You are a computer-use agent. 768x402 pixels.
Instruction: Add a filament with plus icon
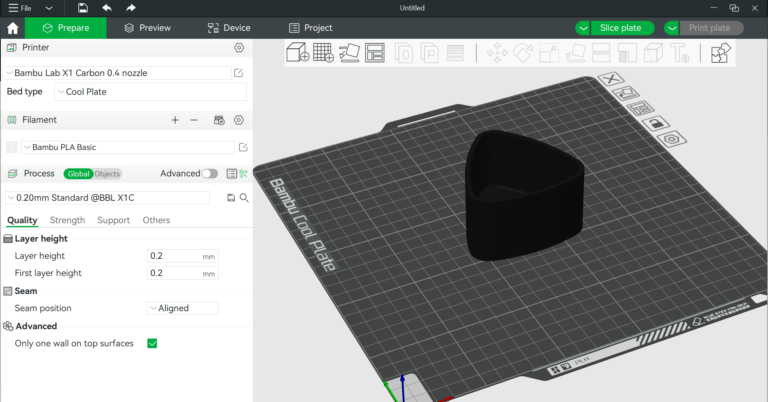point(175,120)
